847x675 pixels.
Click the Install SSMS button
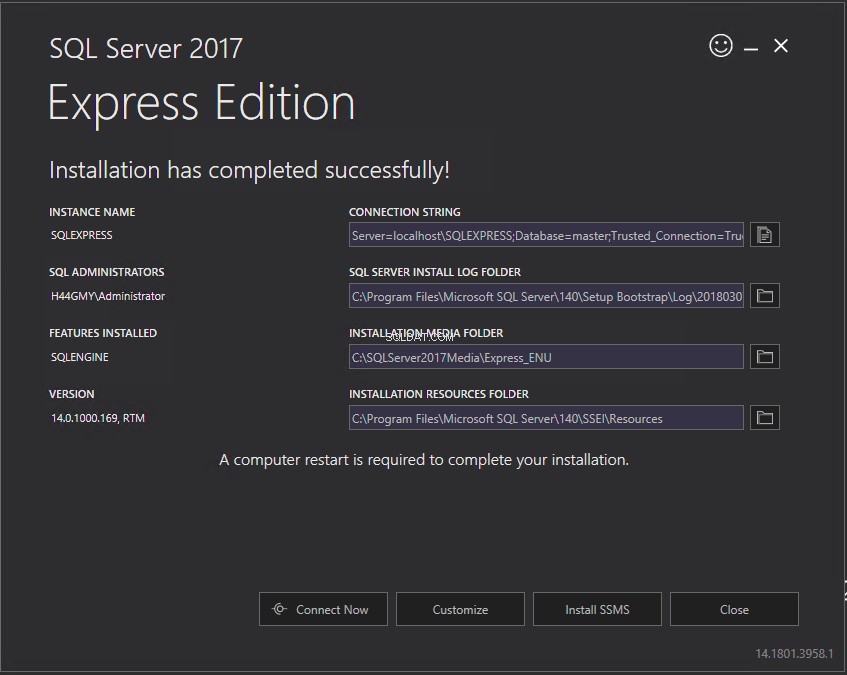pyautogui.click(x=597, y=609)
